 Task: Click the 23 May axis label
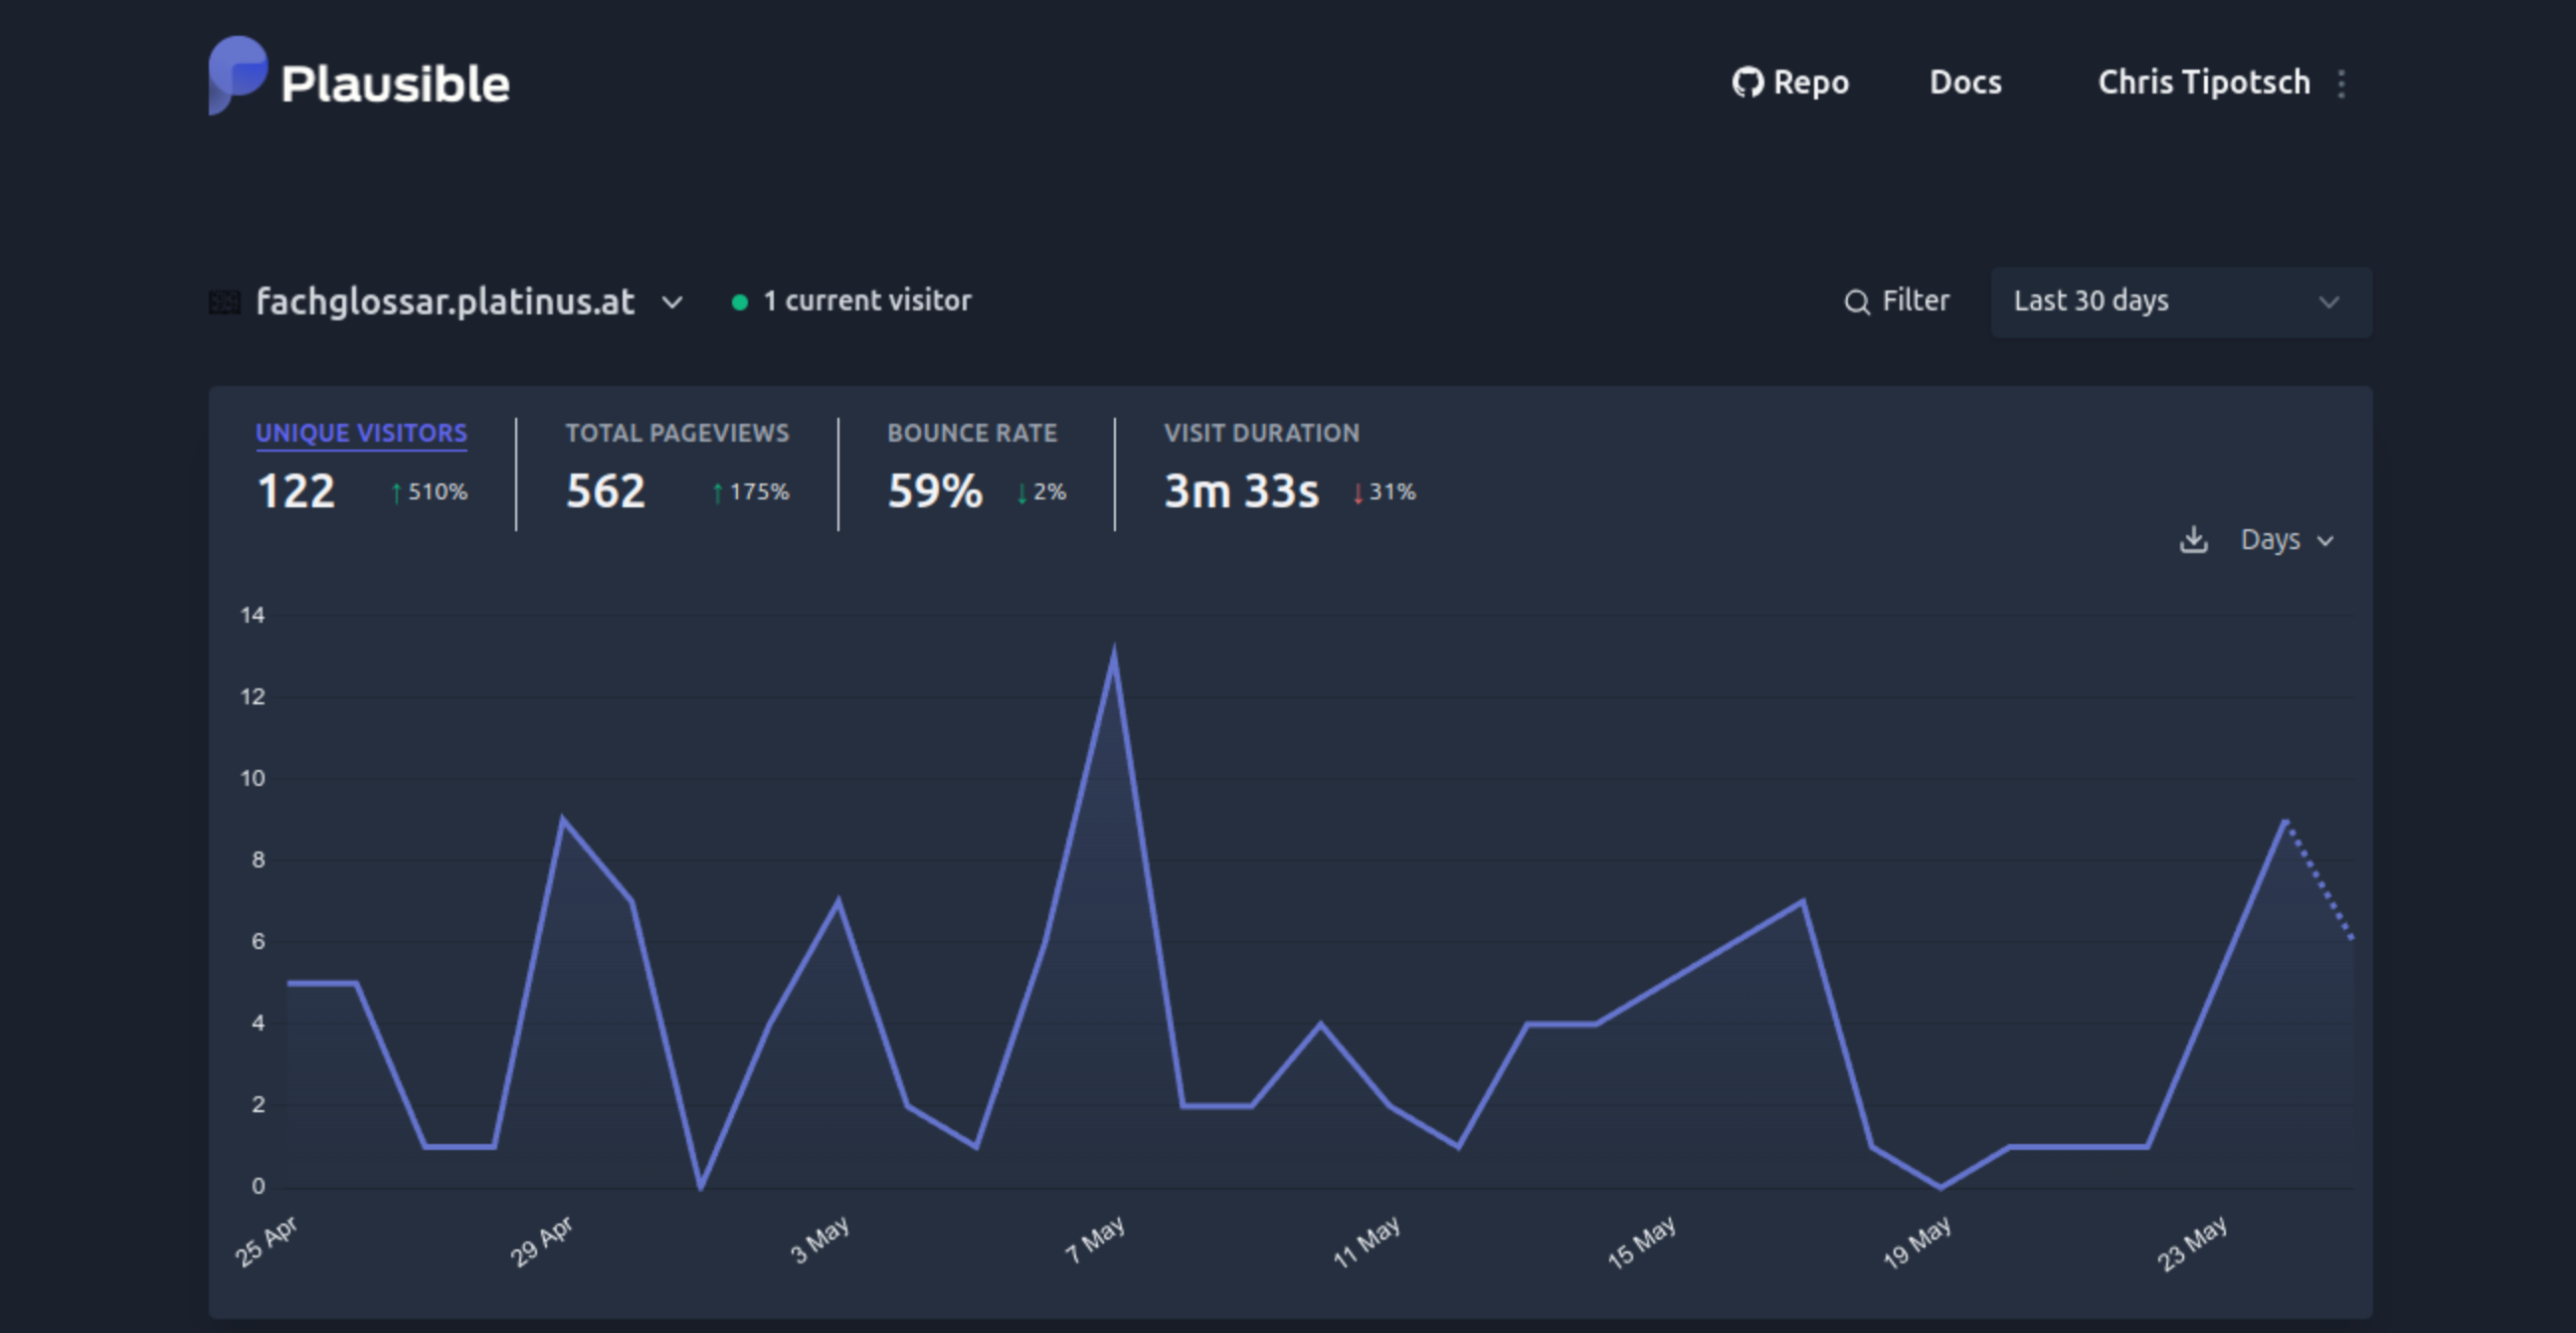point(2191,1242)
